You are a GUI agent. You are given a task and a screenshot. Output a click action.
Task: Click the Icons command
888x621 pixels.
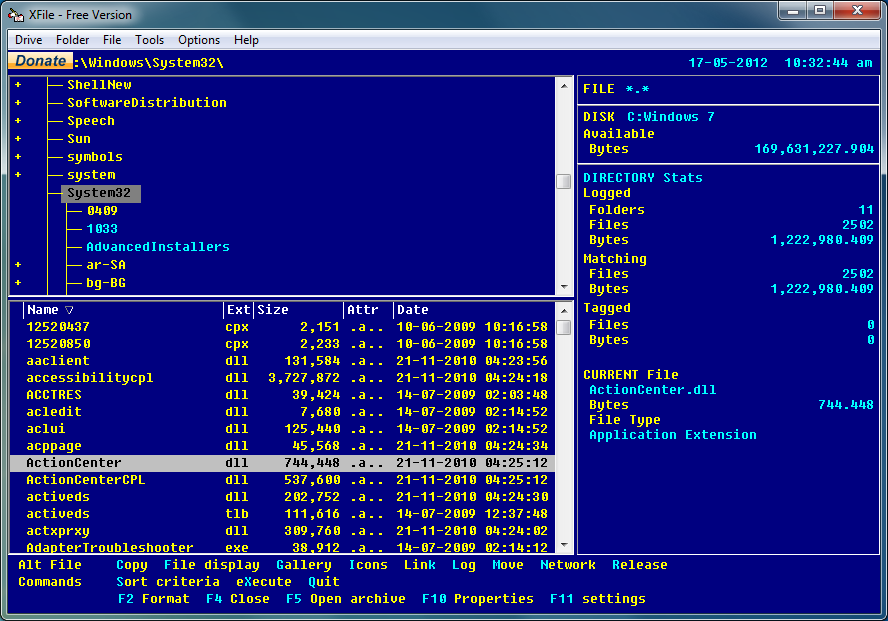click(368, 565)
